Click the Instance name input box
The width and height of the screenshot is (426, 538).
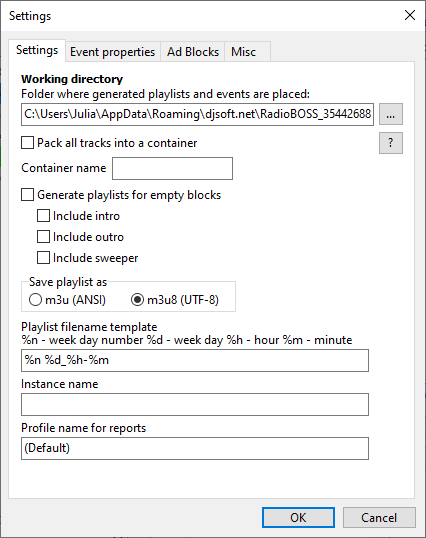pos(195,405)
